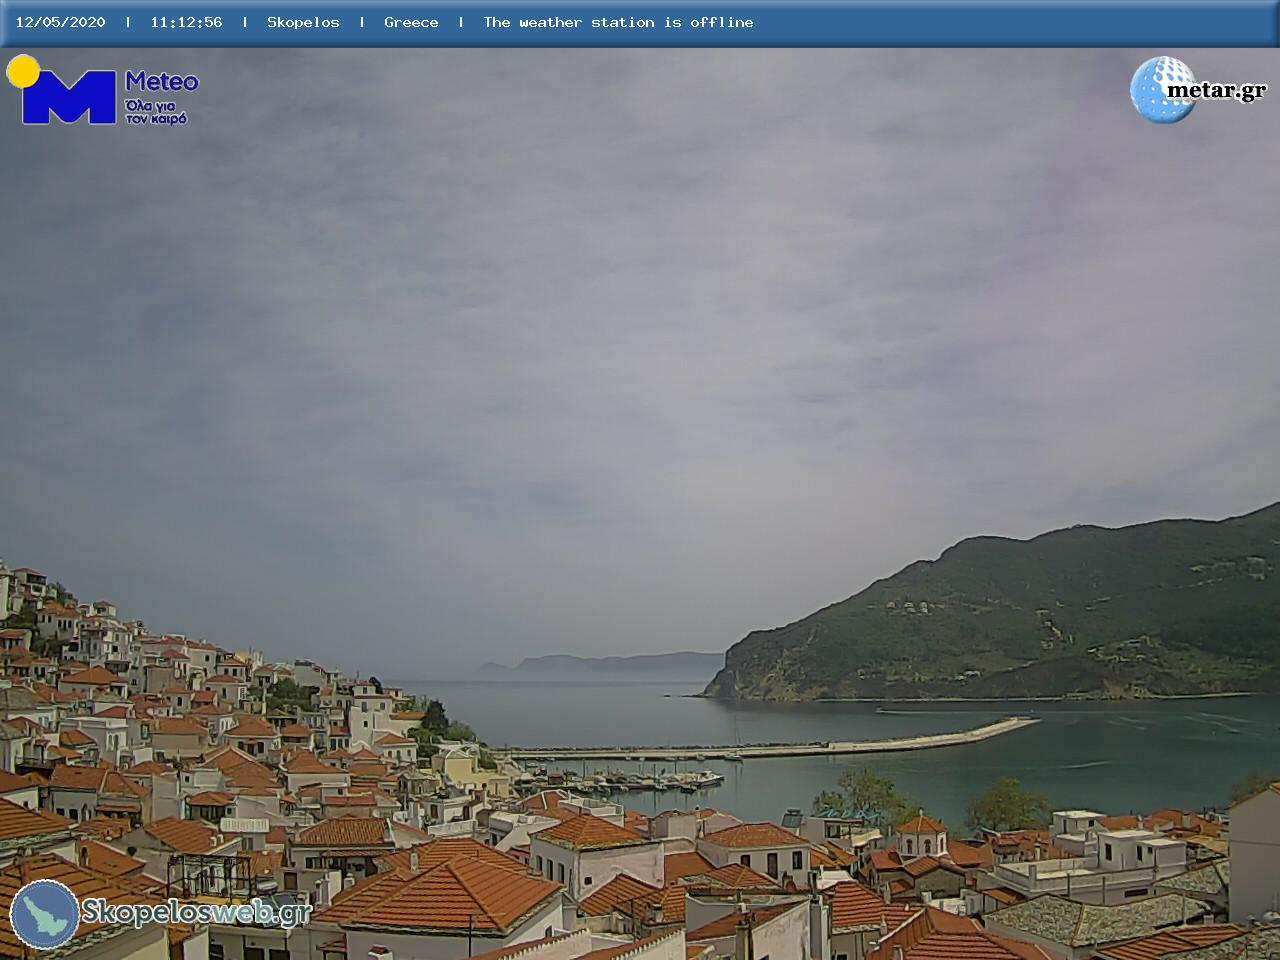Click the metar.gr globe logo

point(1163,90)
